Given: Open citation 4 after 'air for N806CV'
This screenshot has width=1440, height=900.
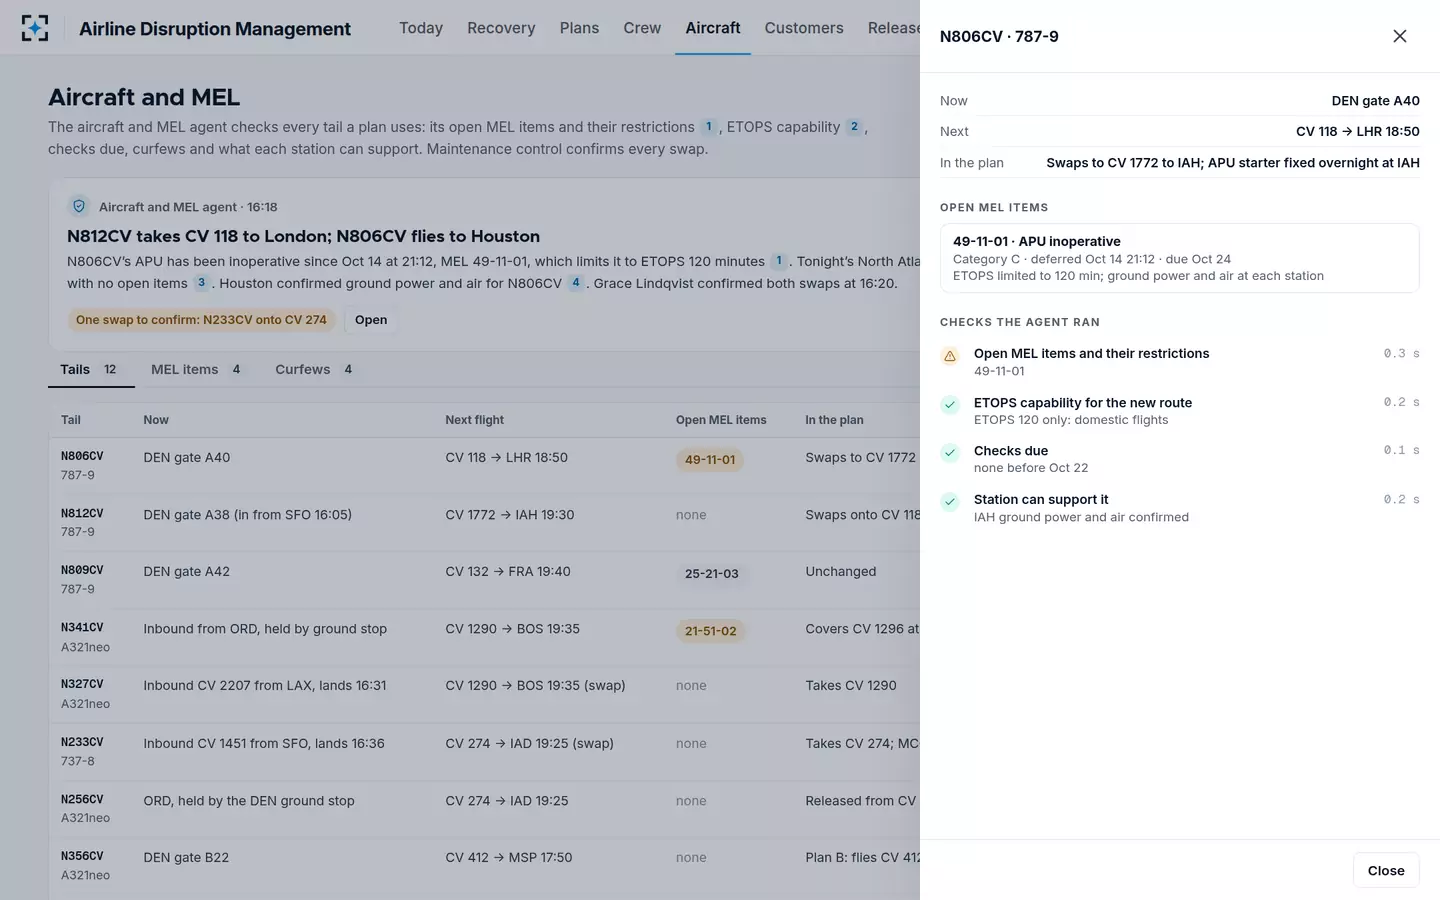Looking at the screenshot, I should pos(576,283).
